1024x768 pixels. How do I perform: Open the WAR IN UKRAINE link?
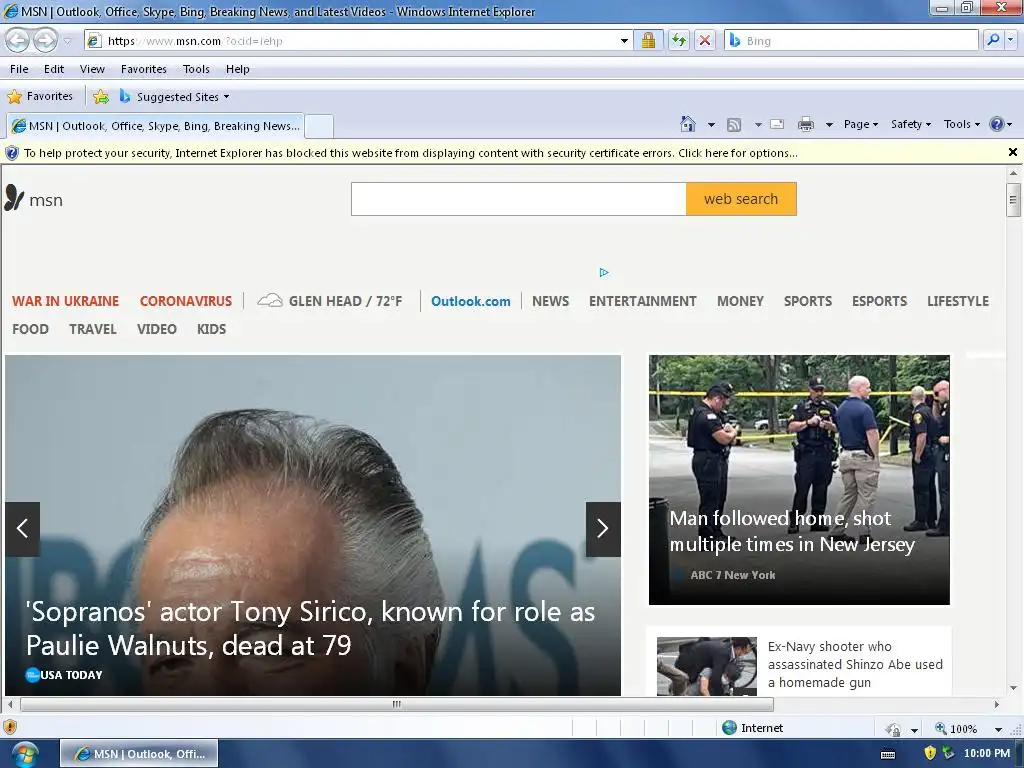(x=65, y=301)
